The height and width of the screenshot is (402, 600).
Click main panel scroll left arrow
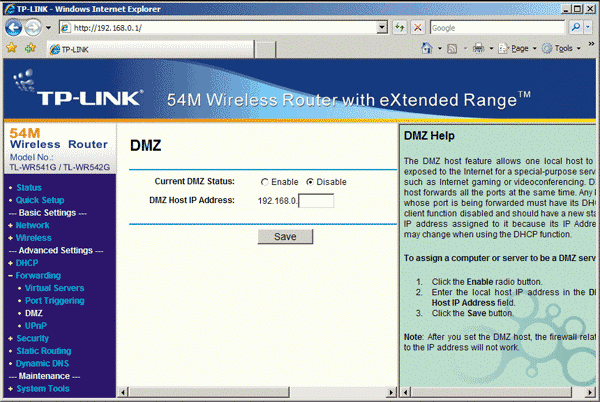[123, 392]
